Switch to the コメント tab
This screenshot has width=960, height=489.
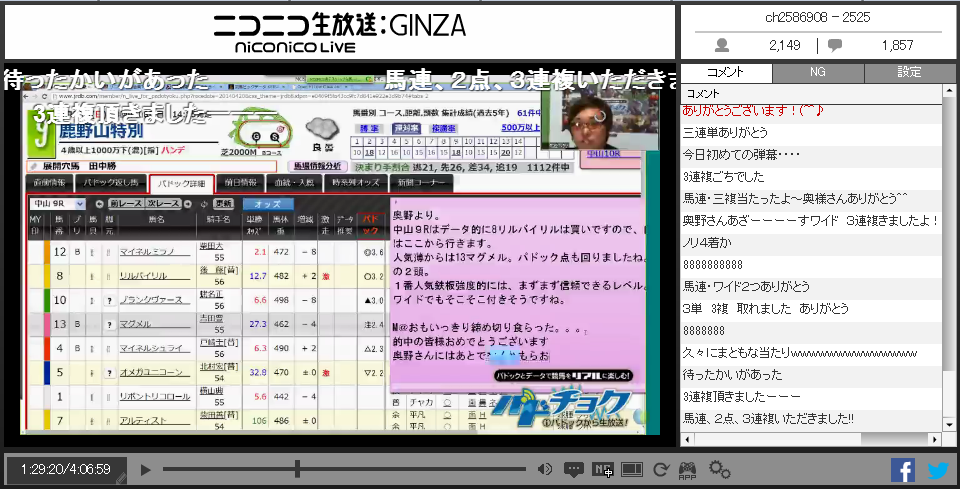tap(726, 72)
